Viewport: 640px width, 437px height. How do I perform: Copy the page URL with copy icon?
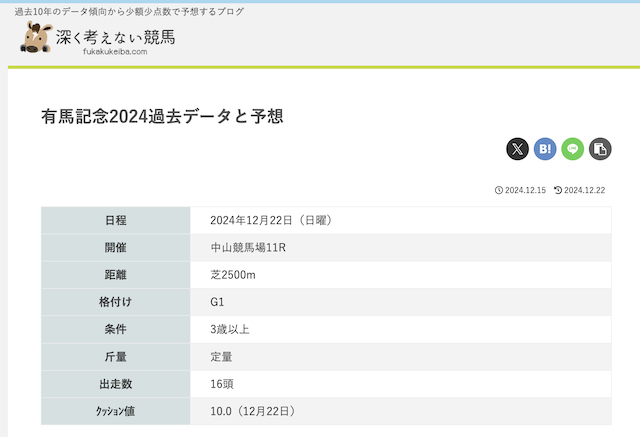(x=600, y=149)
